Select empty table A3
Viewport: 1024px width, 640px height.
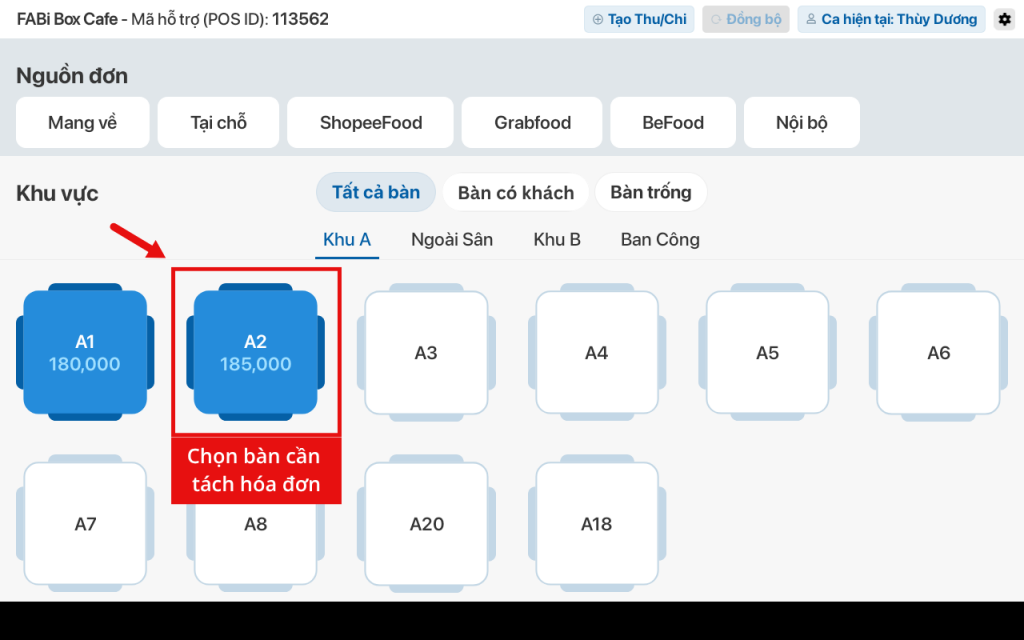point(426,353)
